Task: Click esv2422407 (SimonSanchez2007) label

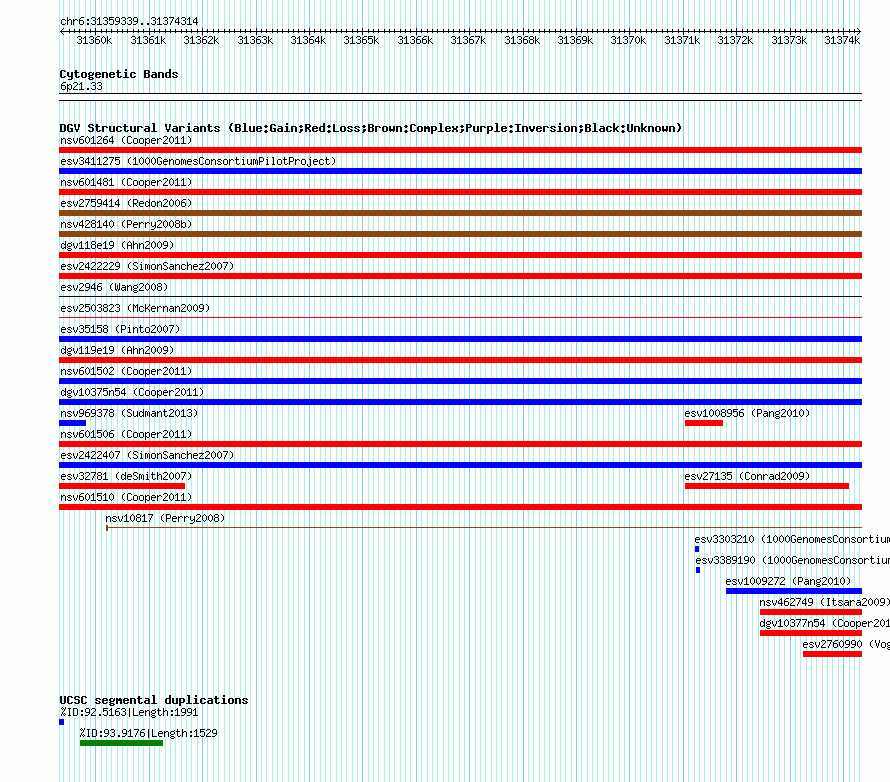Action: click(x=147, y=455)
